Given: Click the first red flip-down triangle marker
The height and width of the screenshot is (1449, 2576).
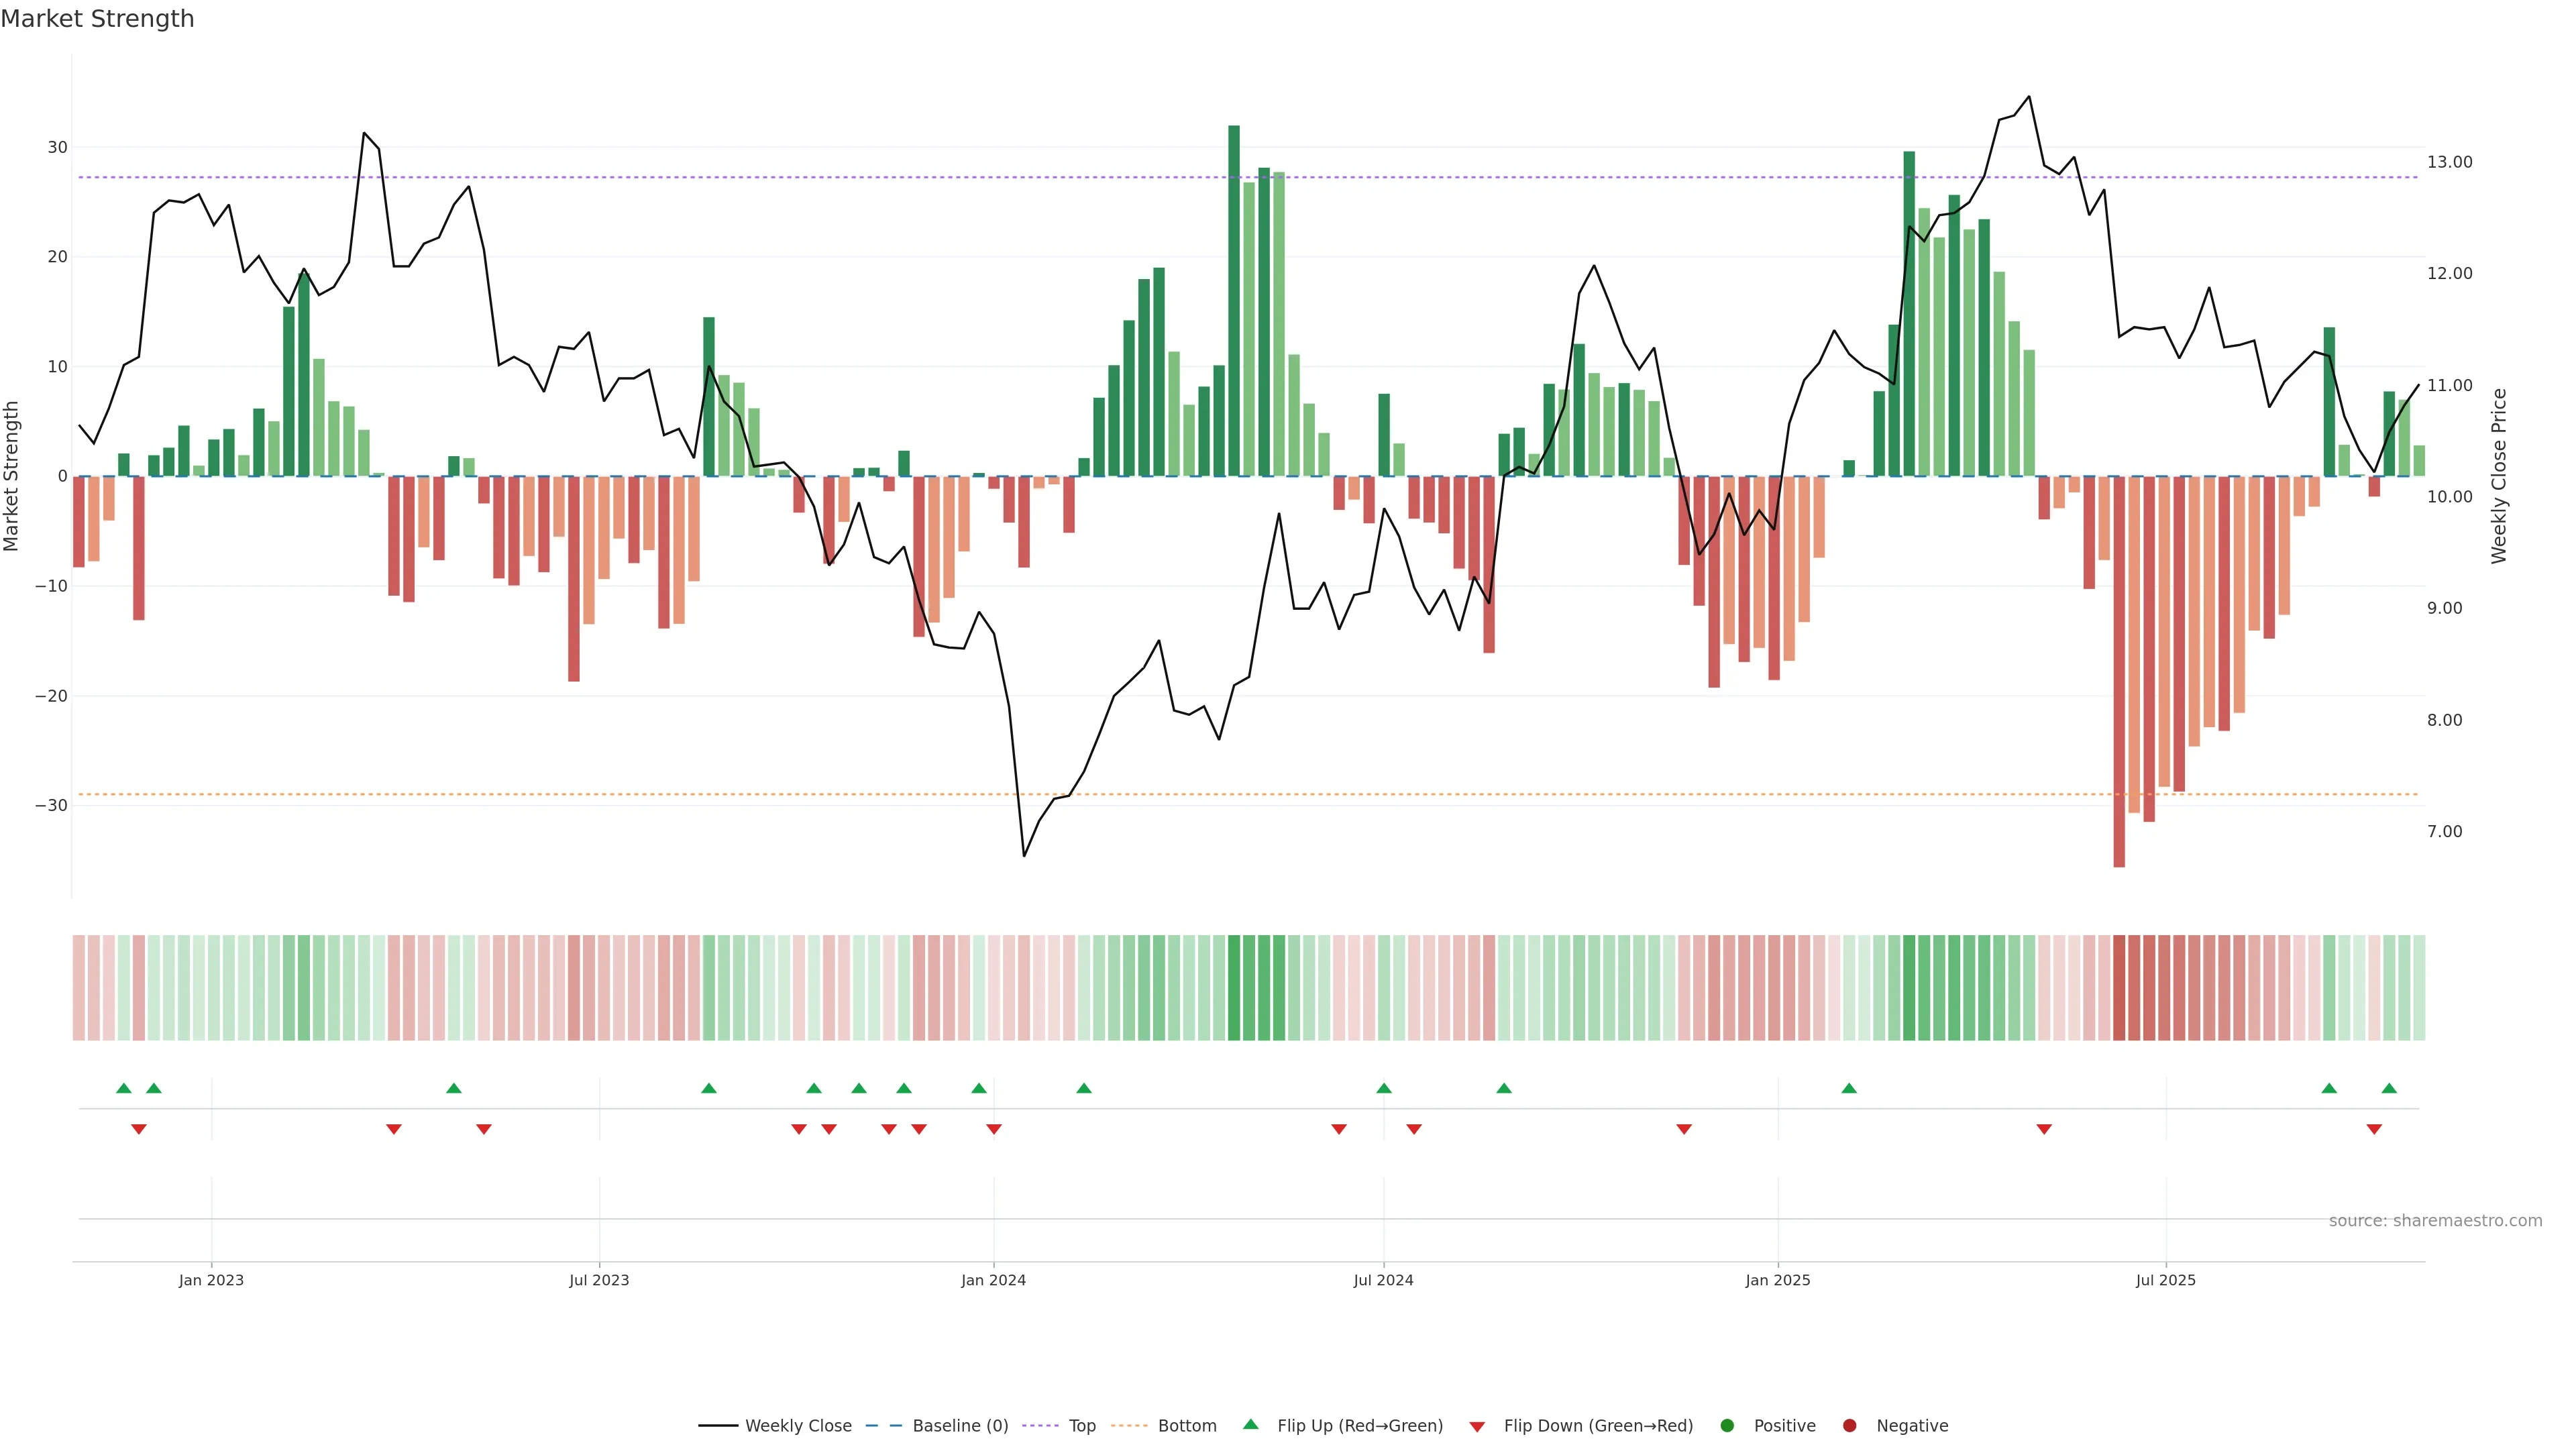Looking at the screenshot, I should (139, 1129).
